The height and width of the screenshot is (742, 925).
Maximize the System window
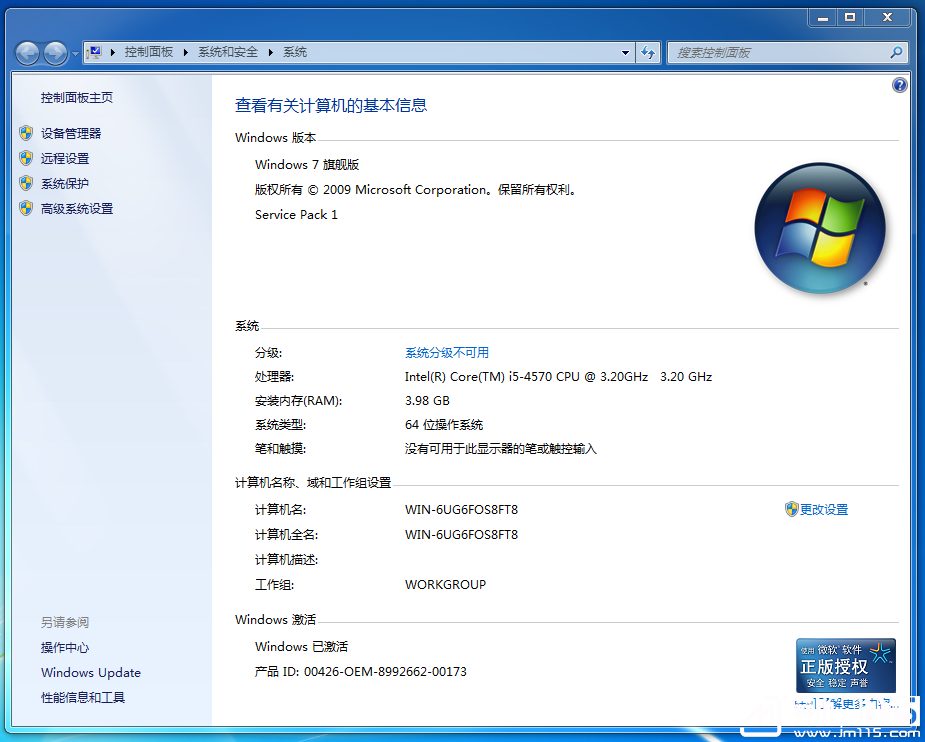pos(849,18)
